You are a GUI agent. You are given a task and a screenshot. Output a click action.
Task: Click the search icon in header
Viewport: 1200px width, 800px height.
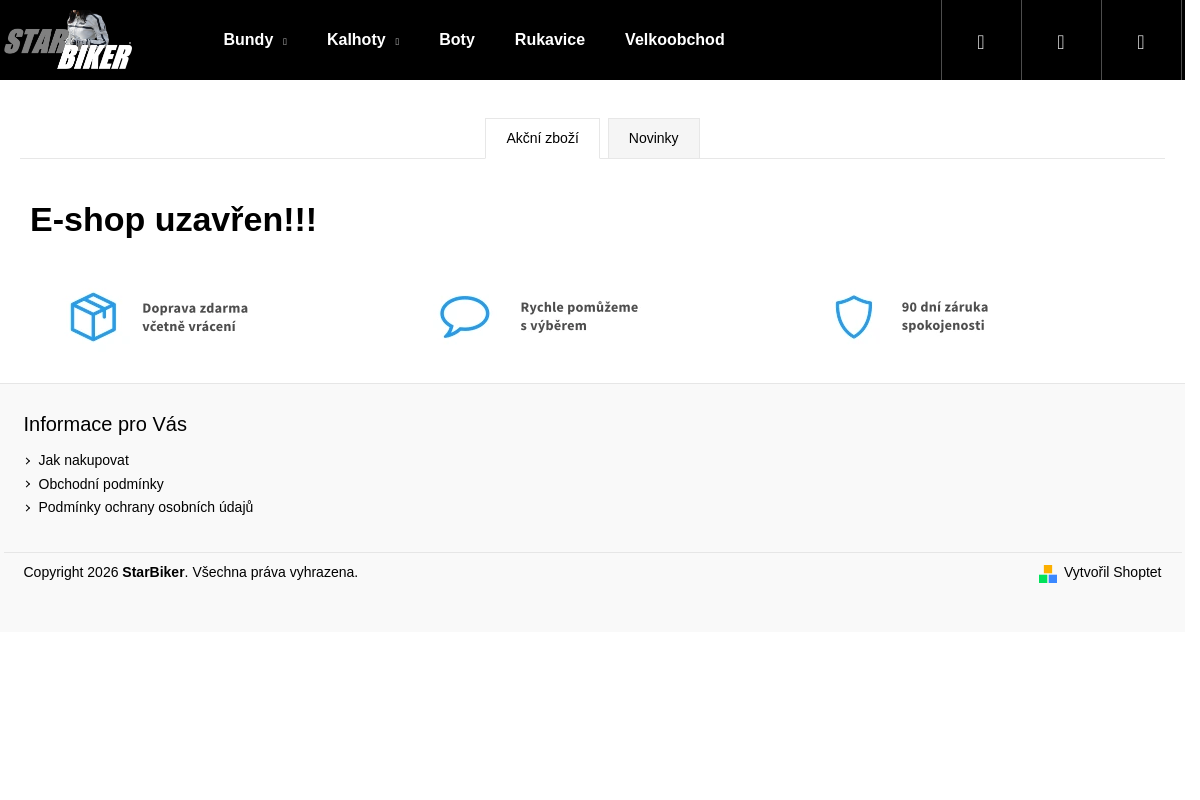980,42
